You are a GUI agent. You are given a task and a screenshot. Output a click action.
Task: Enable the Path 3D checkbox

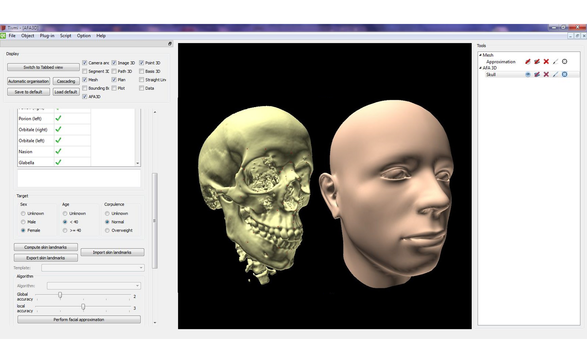[114, 71]
